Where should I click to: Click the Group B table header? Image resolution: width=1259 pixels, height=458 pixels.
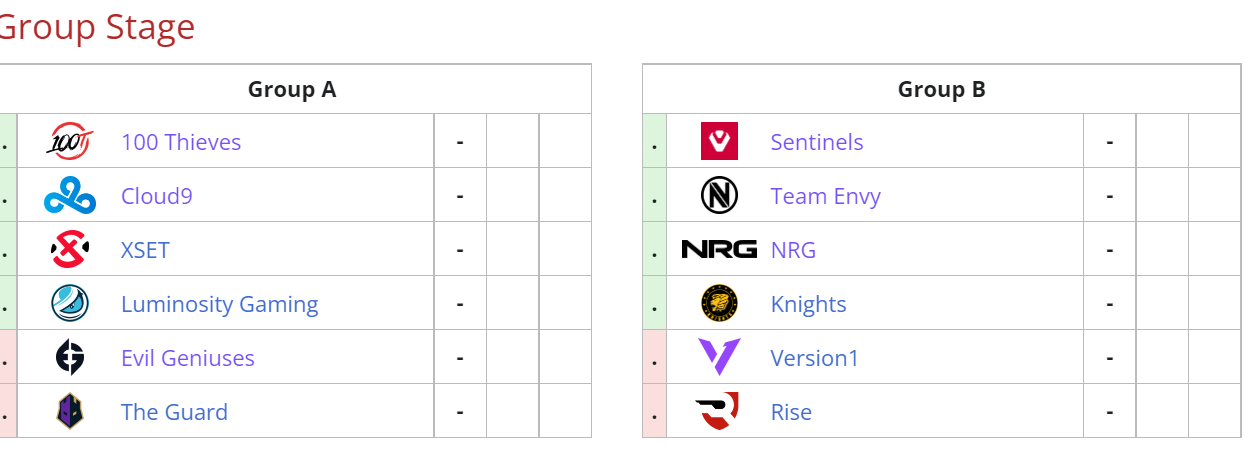point(942,89)
